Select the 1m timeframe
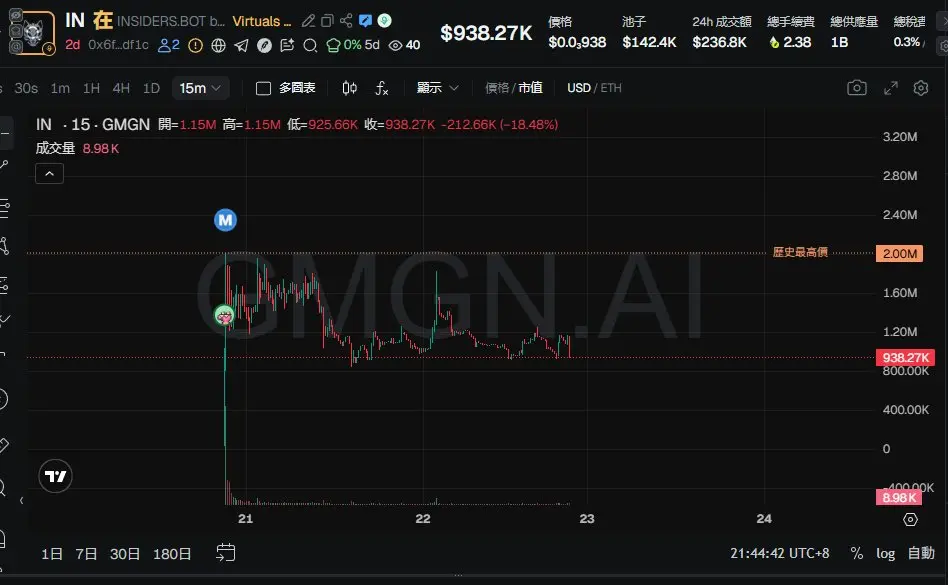The width and height of the screenshot is (948, 585). 60,88
